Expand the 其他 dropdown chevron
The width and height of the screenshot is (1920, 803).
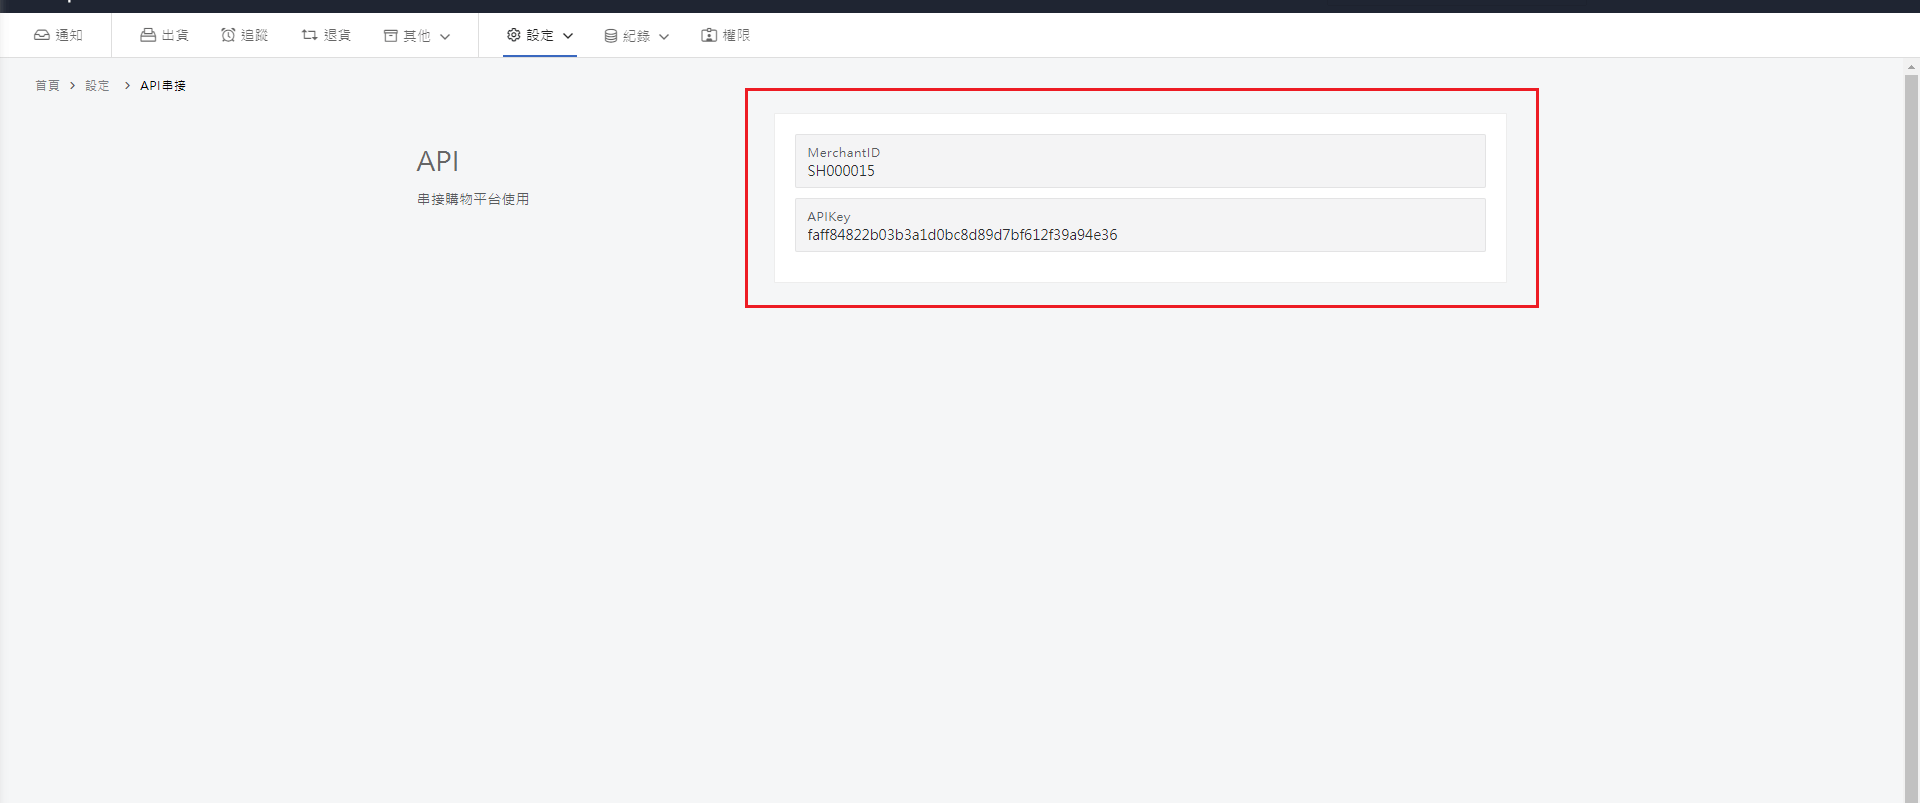point(445,37)
